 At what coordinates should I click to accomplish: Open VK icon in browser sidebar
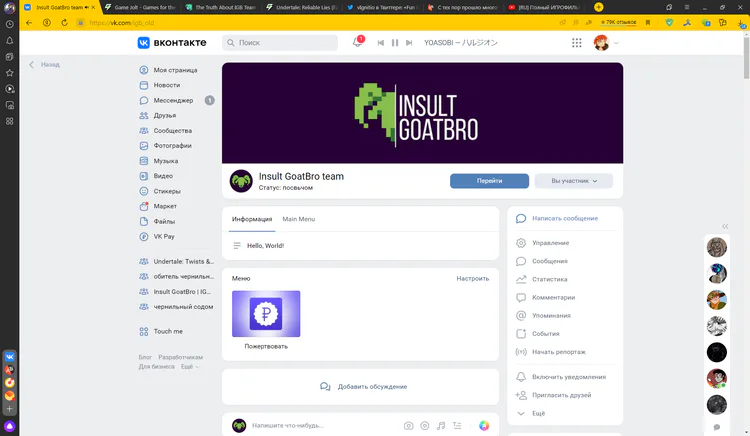coord(10,357)
